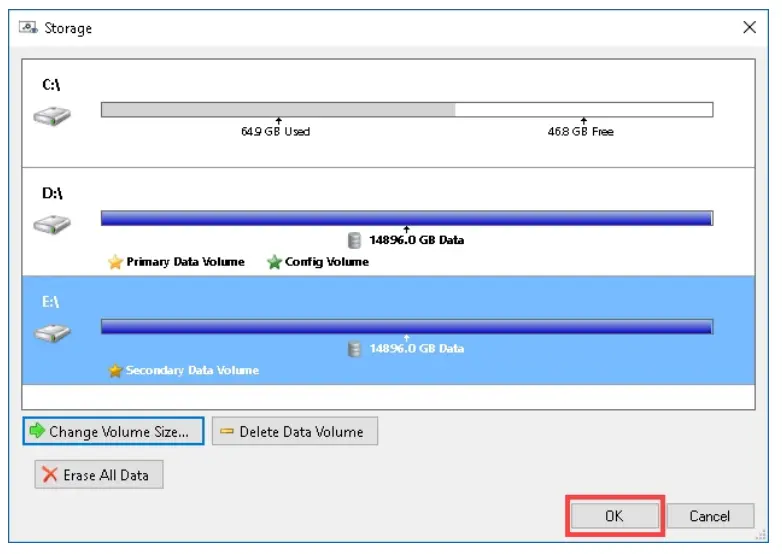Click the Config Volume green star
782x554 pixels.
(274, 262)
